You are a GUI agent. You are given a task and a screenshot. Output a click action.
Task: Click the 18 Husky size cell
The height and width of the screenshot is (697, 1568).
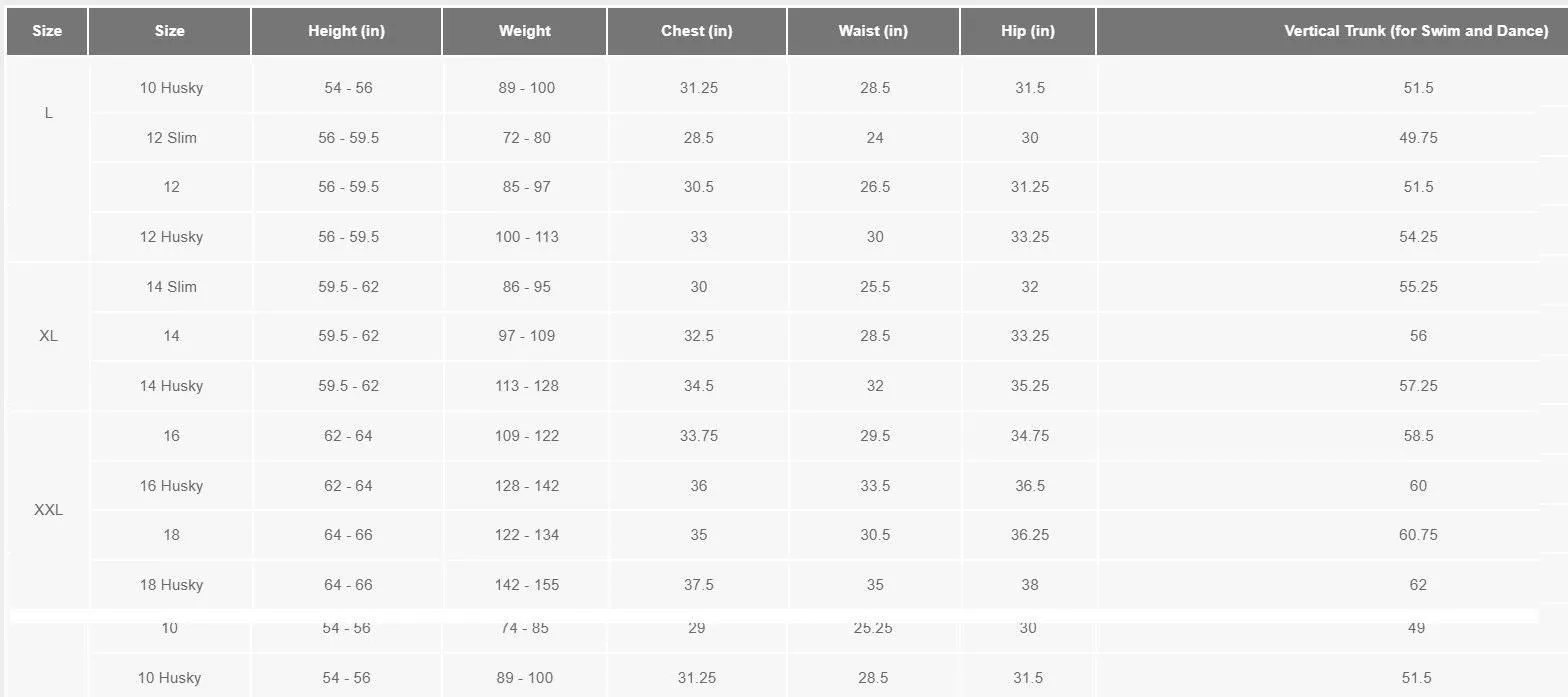click(x=171, y=585)
